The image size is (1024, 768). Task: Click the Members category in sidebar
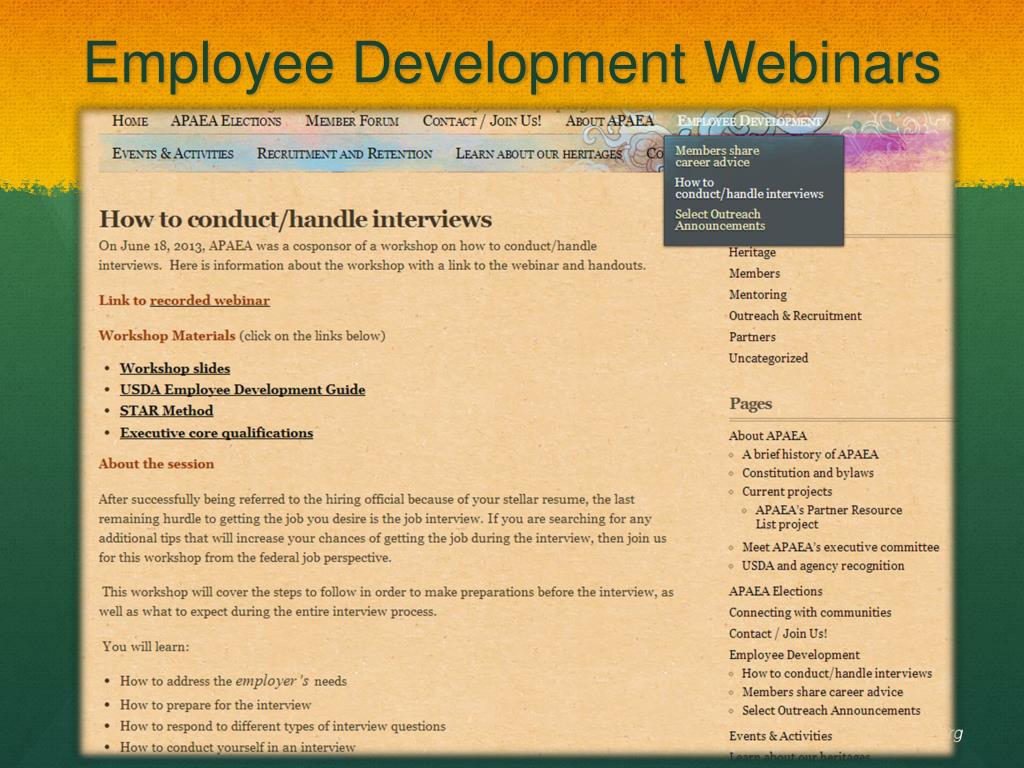pyautogui.click(x=754, y=274)
